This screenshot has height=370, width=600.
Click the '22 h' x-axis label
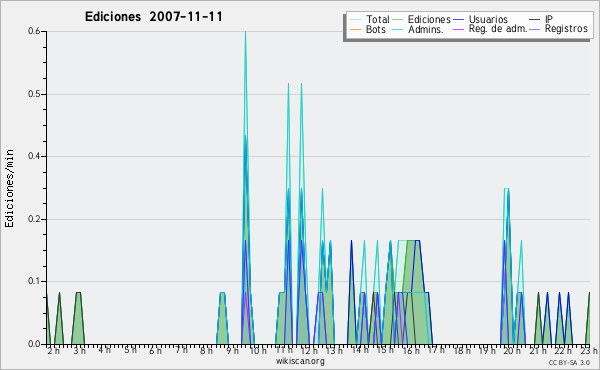click(x=563, y=351)
